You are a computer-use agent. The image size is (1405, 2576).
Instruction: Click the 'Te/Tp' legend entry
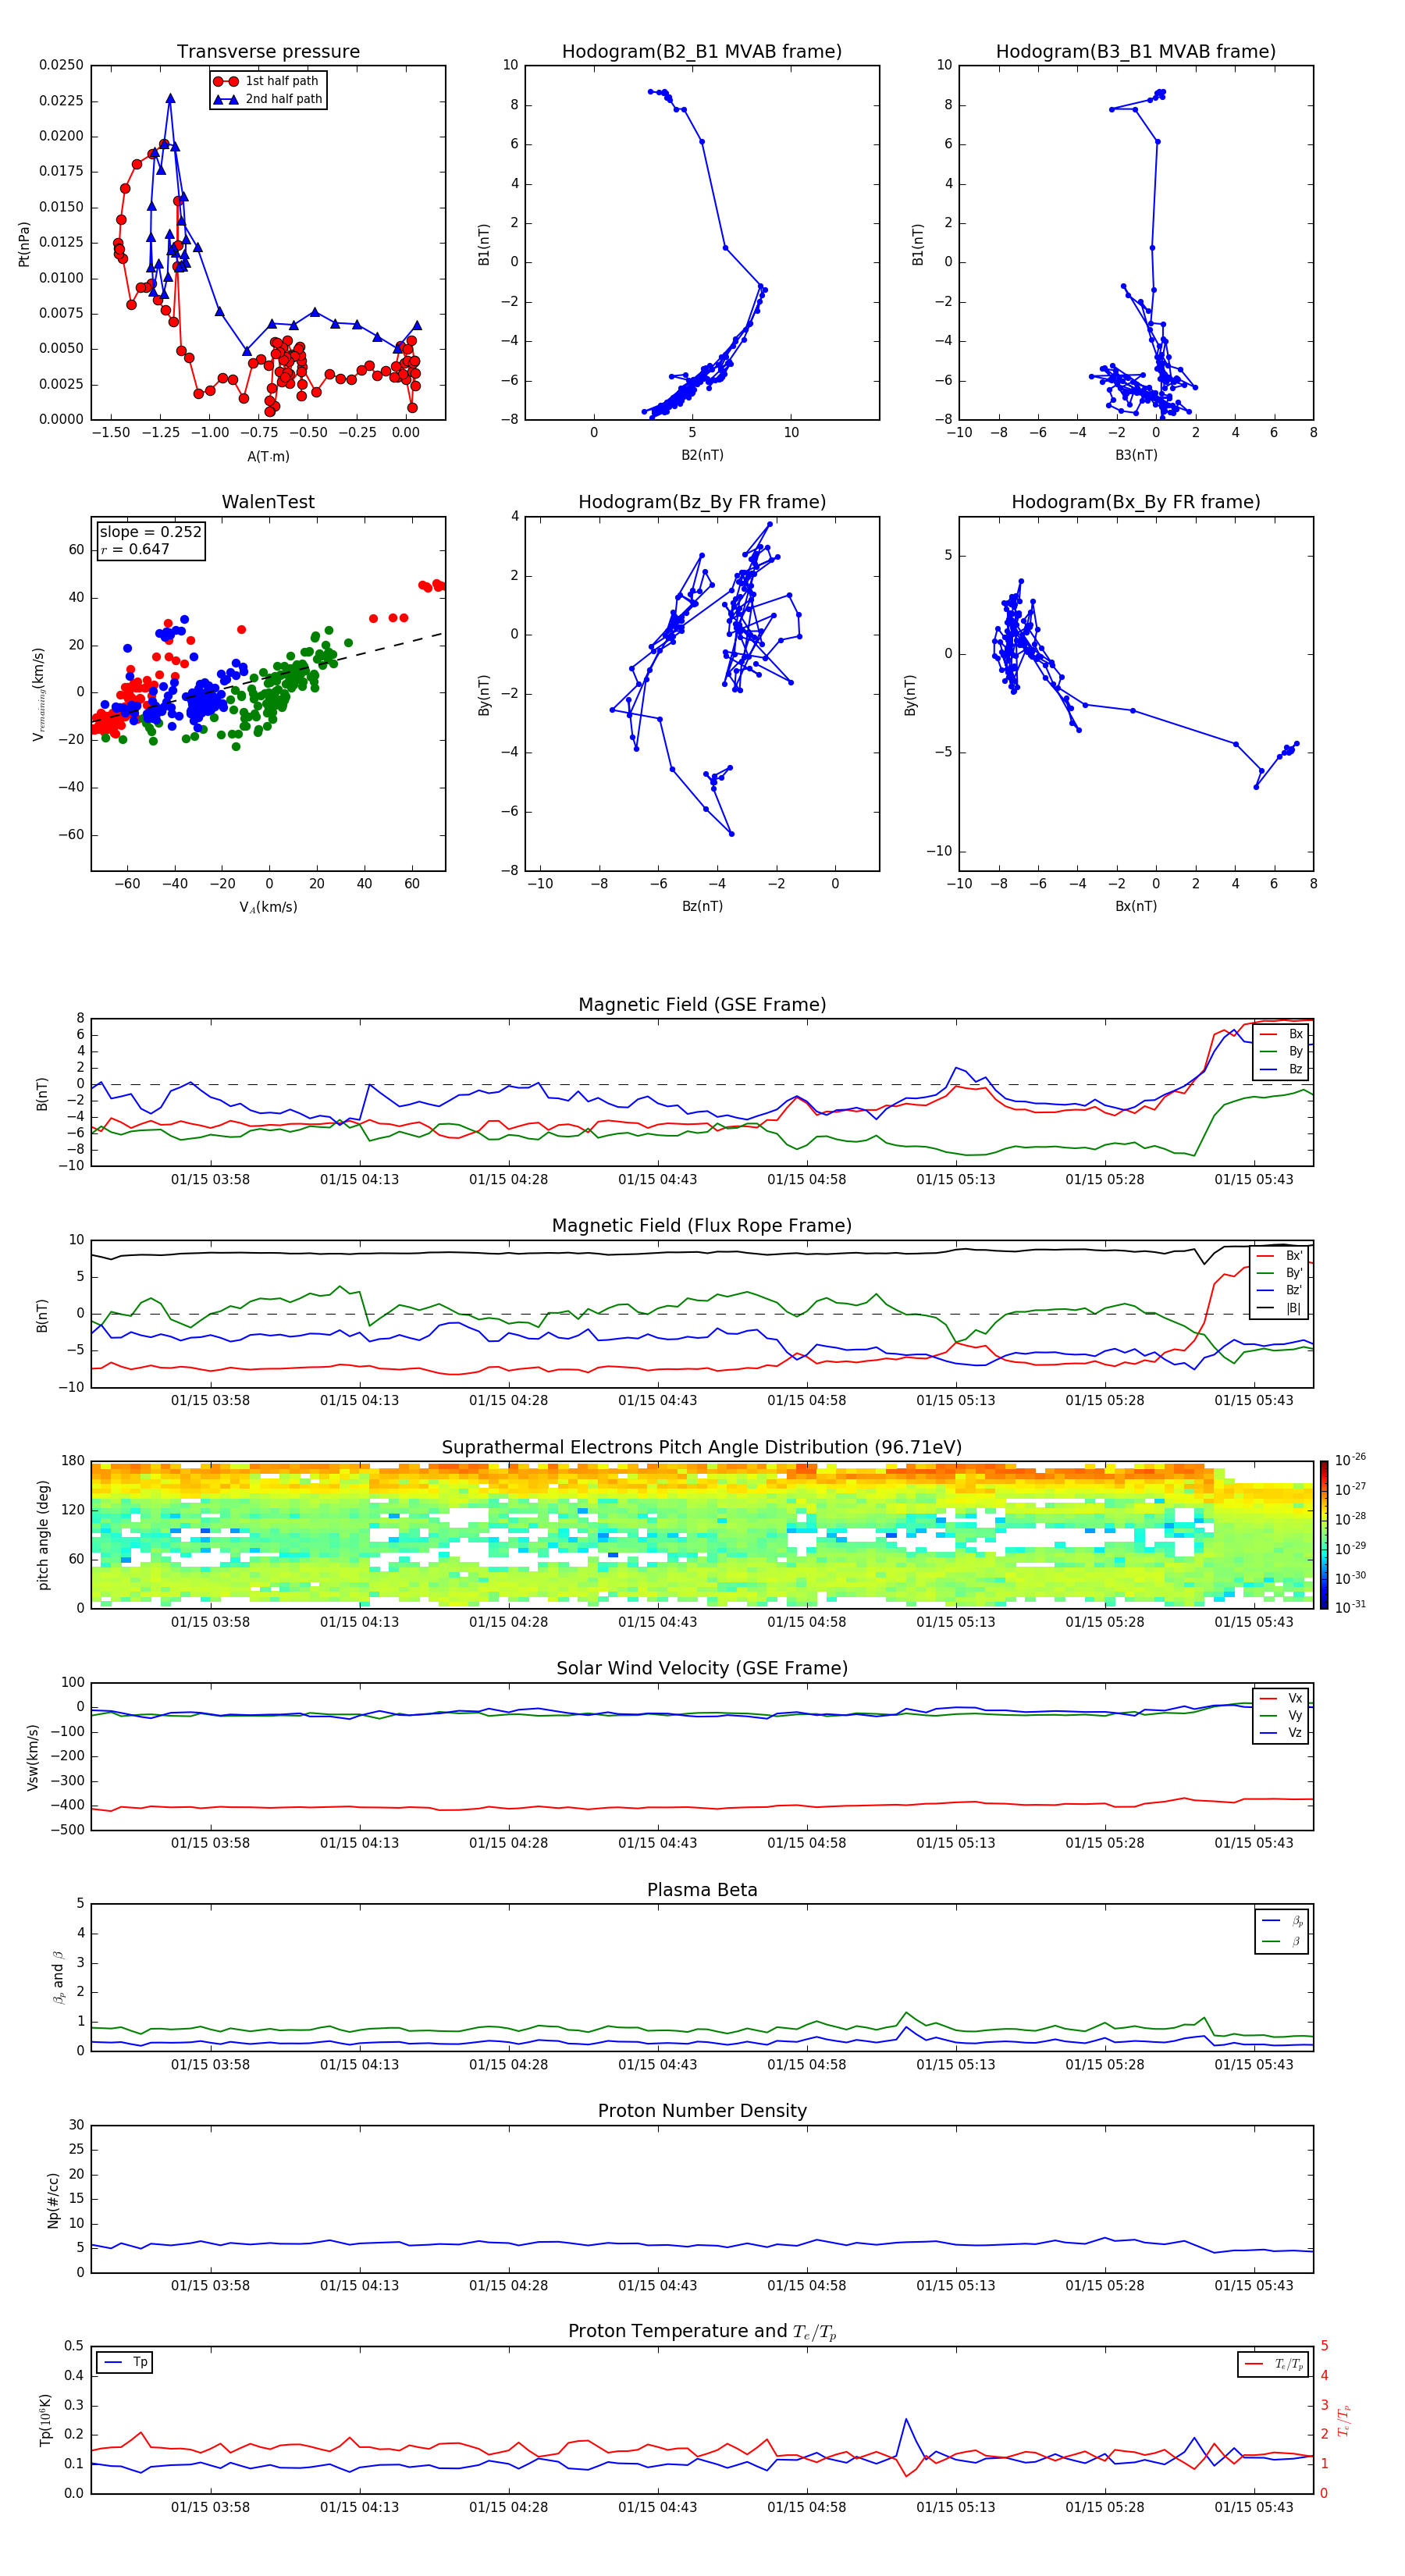coord(1275,2364)
